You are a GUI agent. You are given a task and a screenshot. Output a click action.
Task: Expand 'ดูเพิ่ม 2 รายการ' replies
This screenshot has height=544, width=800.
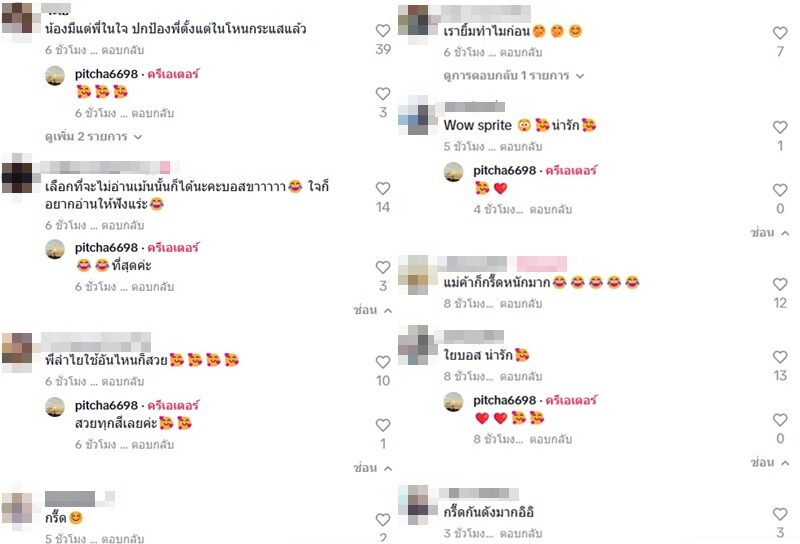click(x=93, y=136)
